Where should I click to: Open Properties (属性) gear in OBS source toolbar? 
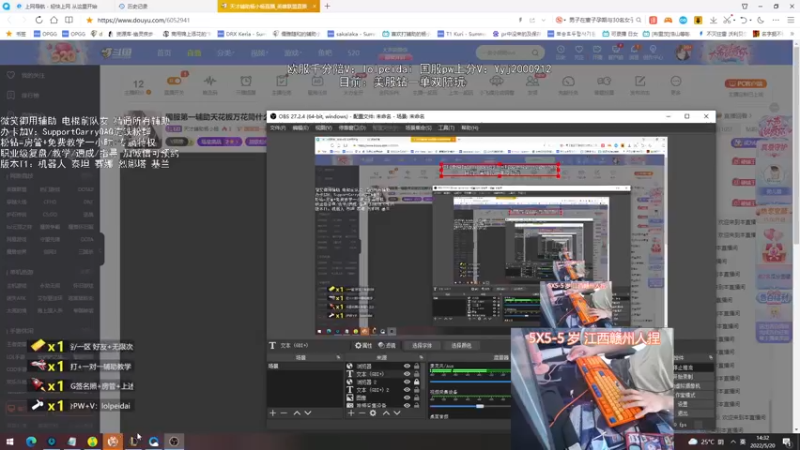(363, 345)
